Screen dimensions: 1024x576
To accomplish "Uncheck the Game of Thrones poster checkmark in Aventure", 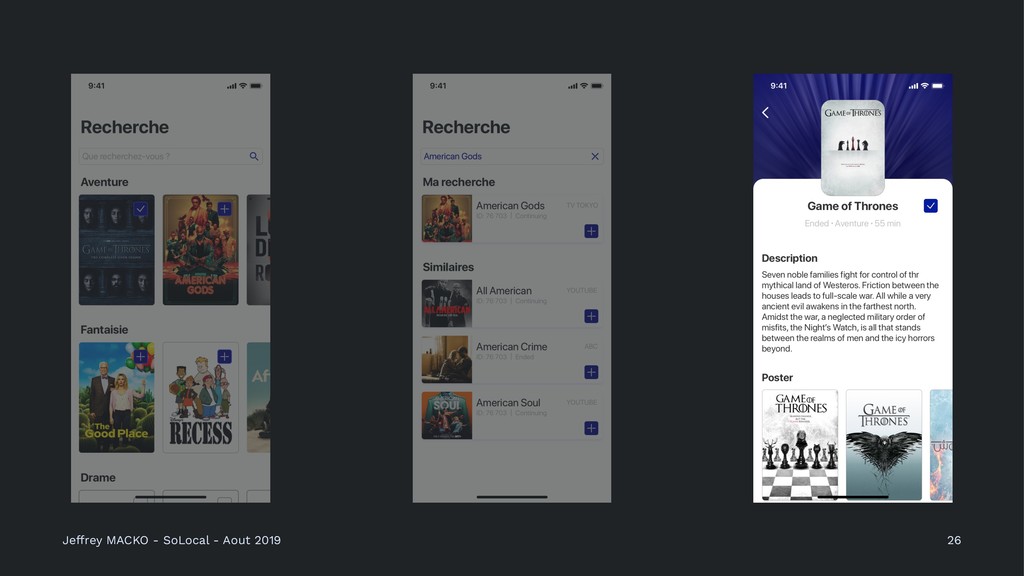I will click(140, 209).
